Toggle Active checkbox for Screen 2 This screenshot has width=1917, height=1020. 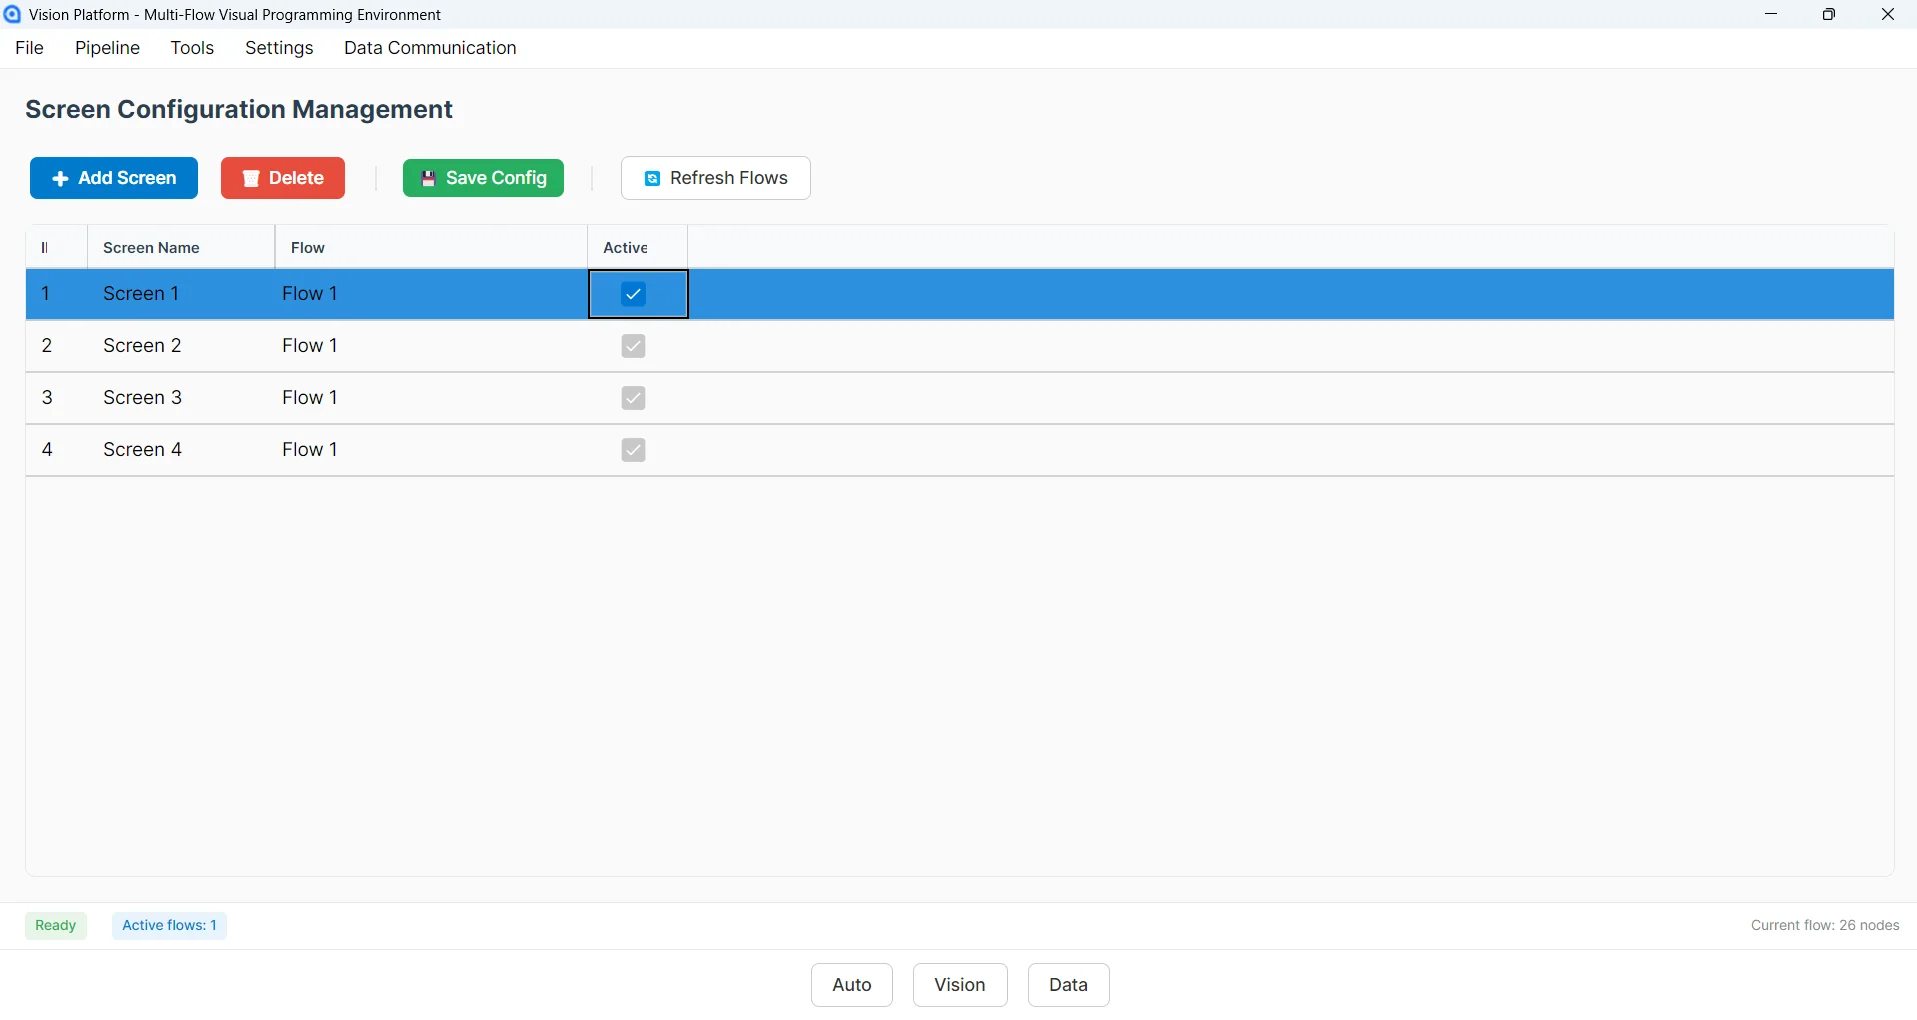click(633, 346)
